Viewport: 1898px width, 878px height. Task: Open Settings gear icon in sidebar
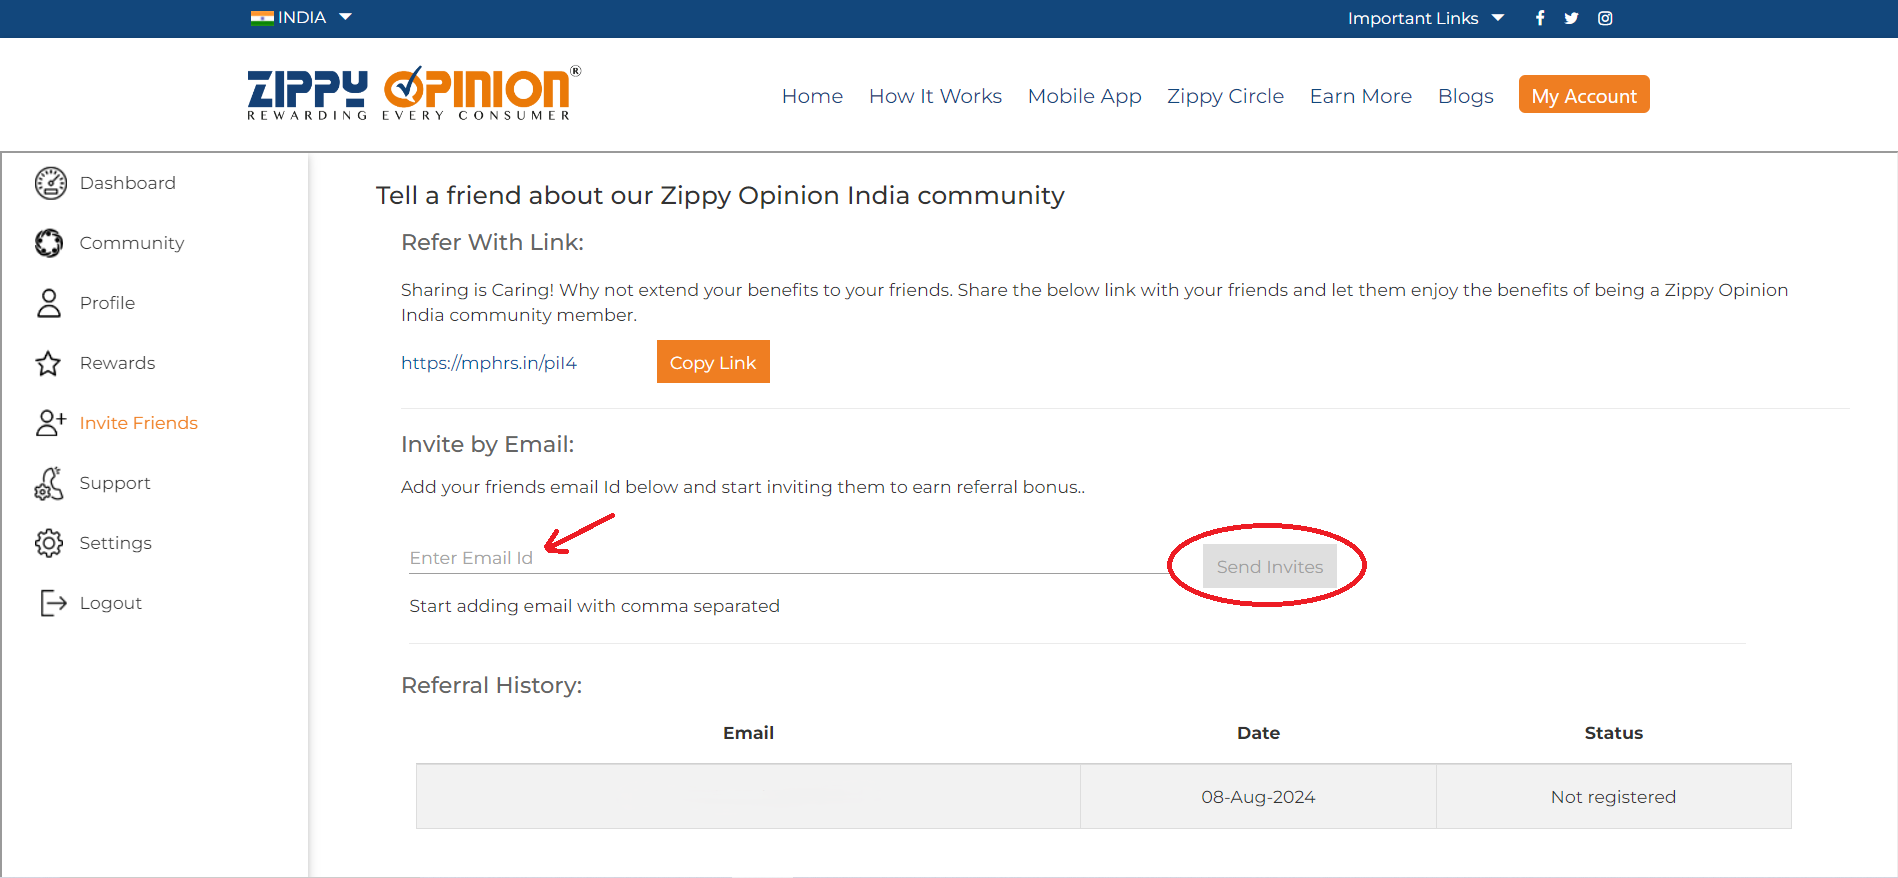(49, 543)
